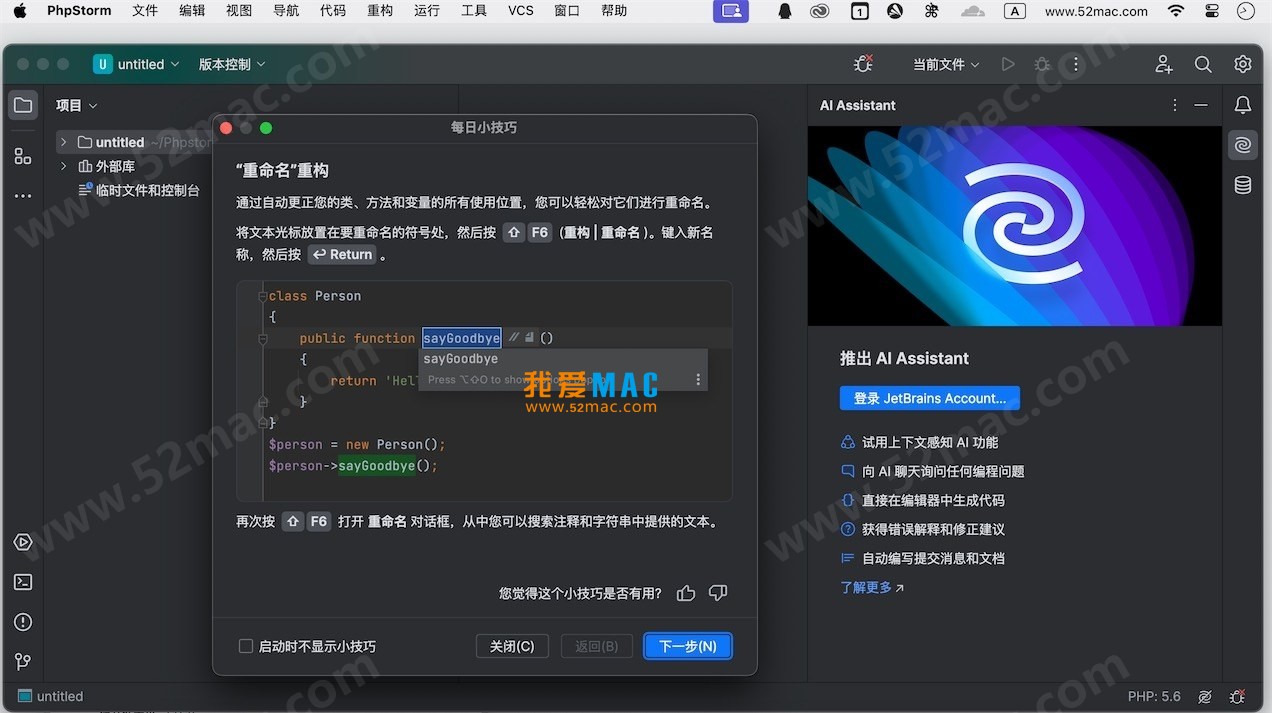Screen dimensions: 1272x713
Task: Open Search Everywhere magnifier
Action: (x=1203, y=64)
